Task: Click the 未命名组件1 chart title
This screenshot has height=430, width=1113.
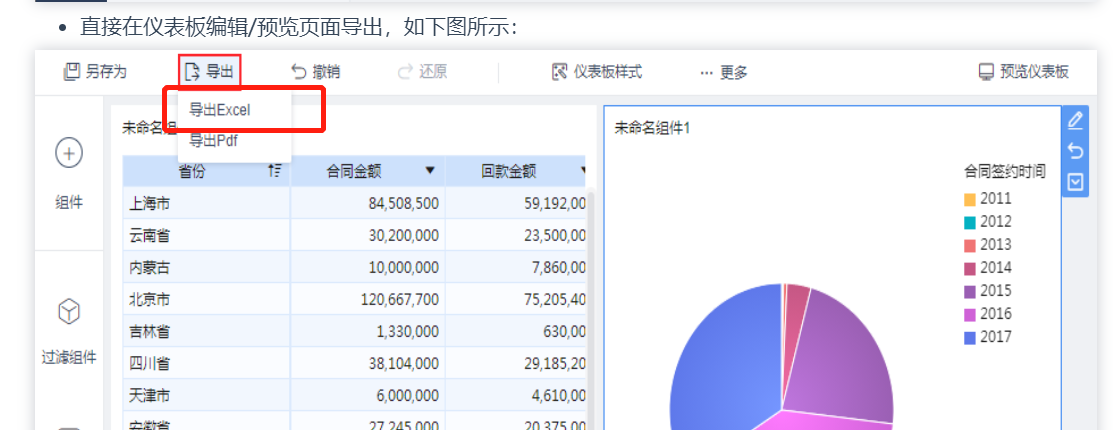Action: [652, 128]
